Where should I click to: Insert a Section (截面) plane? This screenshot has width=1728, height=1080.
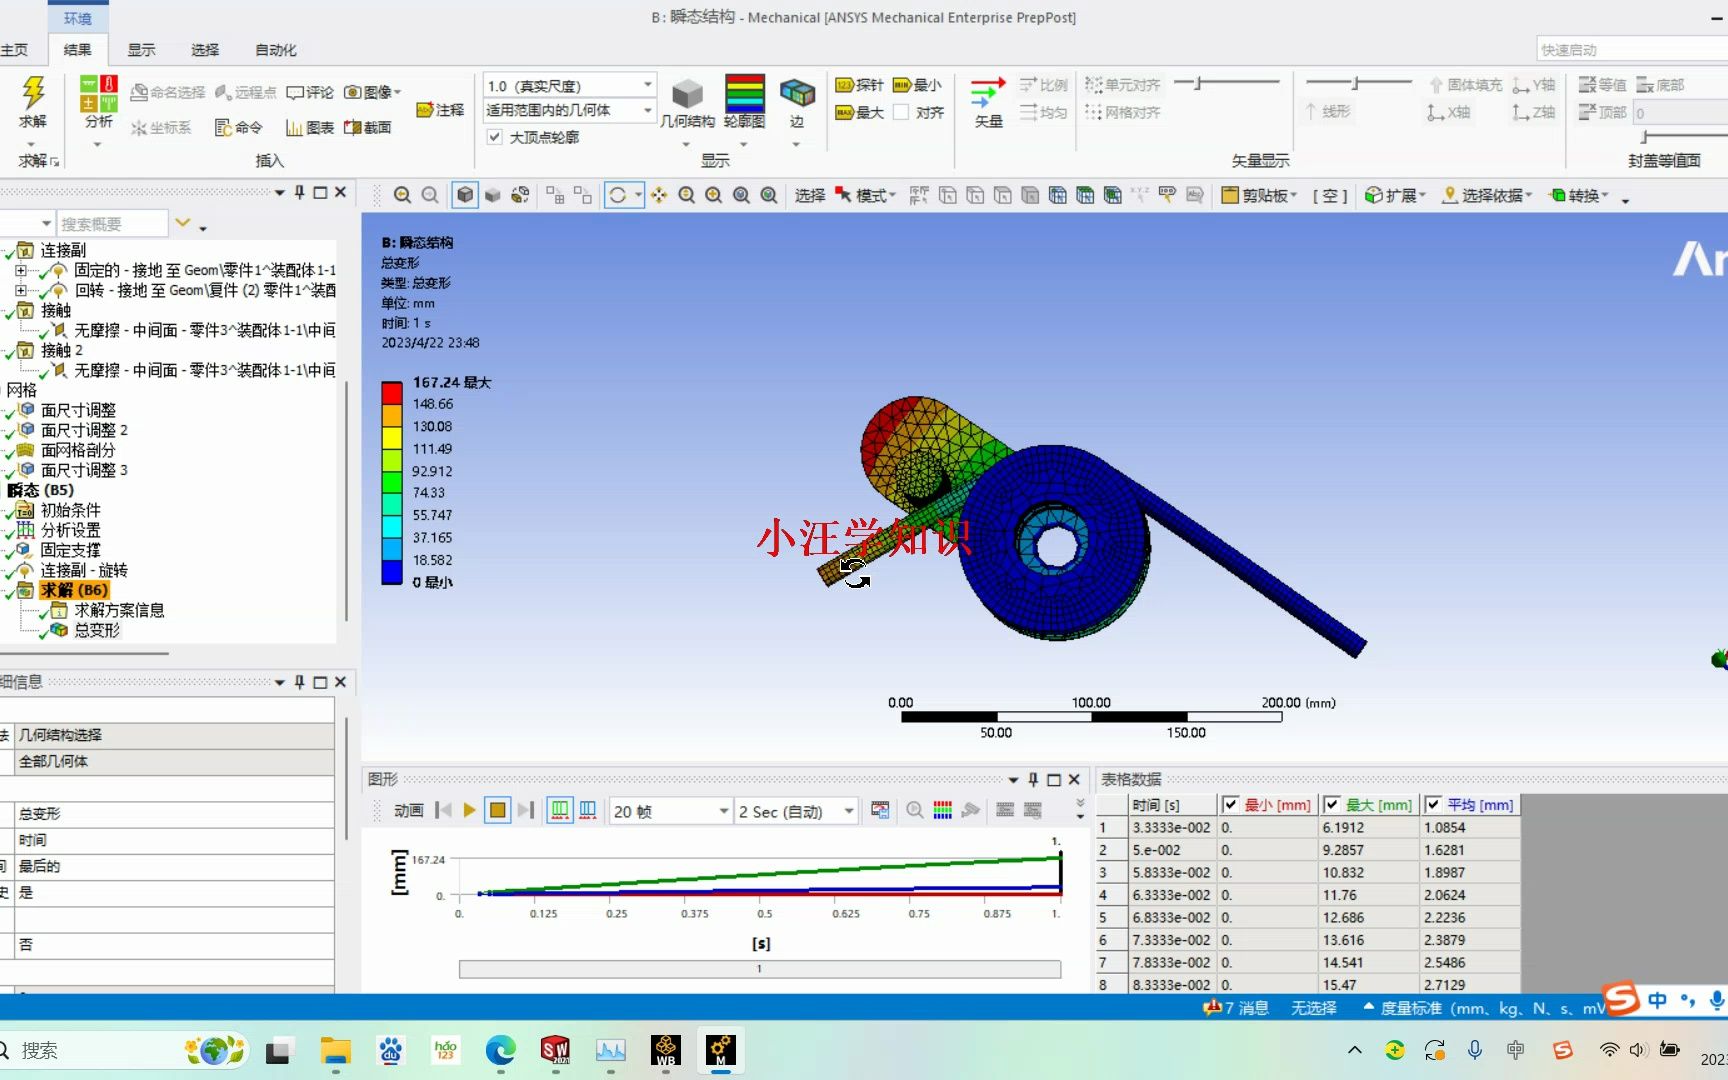pos(367,127)
